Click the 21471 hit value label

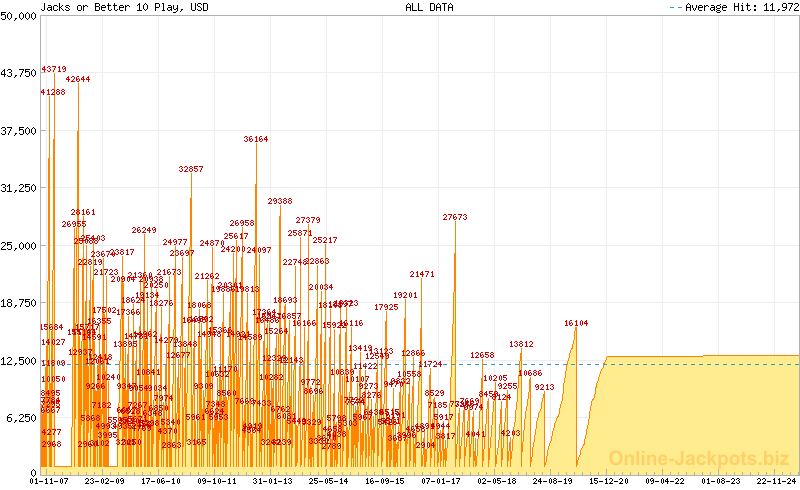click(x=422, y=274)
